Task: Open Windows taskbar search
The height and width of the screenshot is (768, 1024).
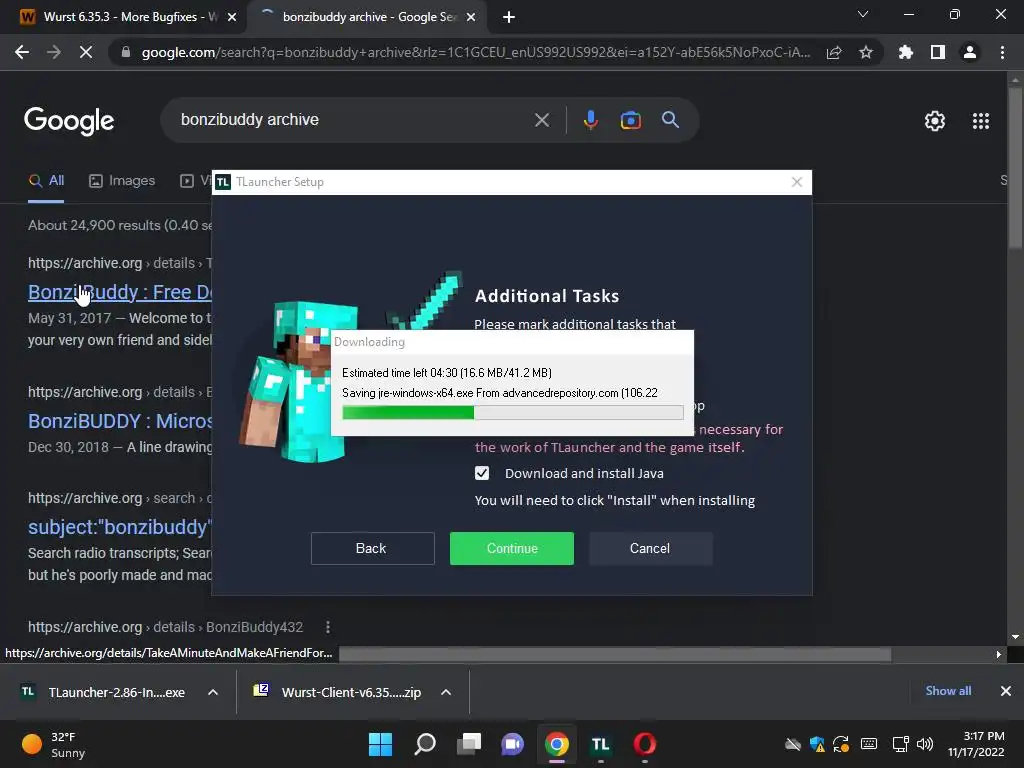Action: 424,744
